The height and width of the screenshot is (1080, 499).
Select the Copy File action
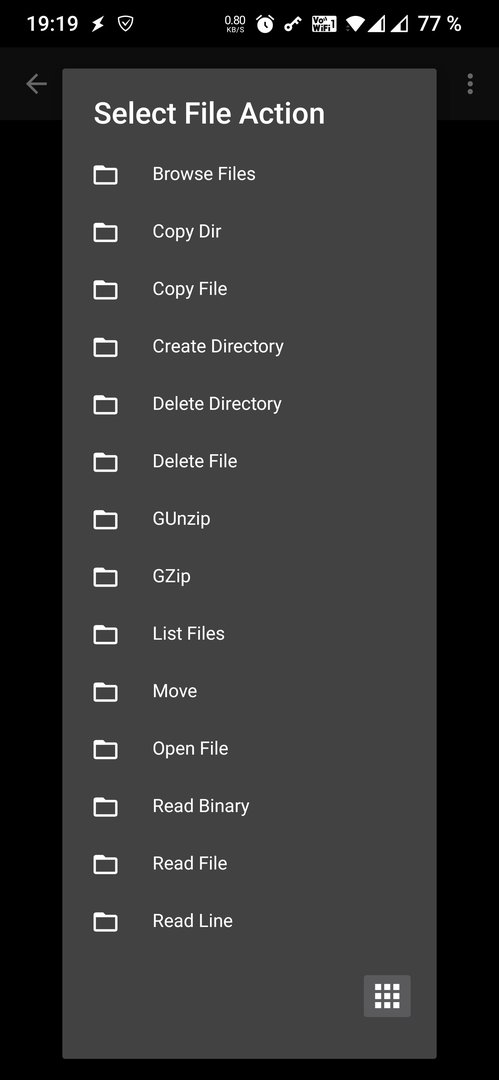[249, 289]
